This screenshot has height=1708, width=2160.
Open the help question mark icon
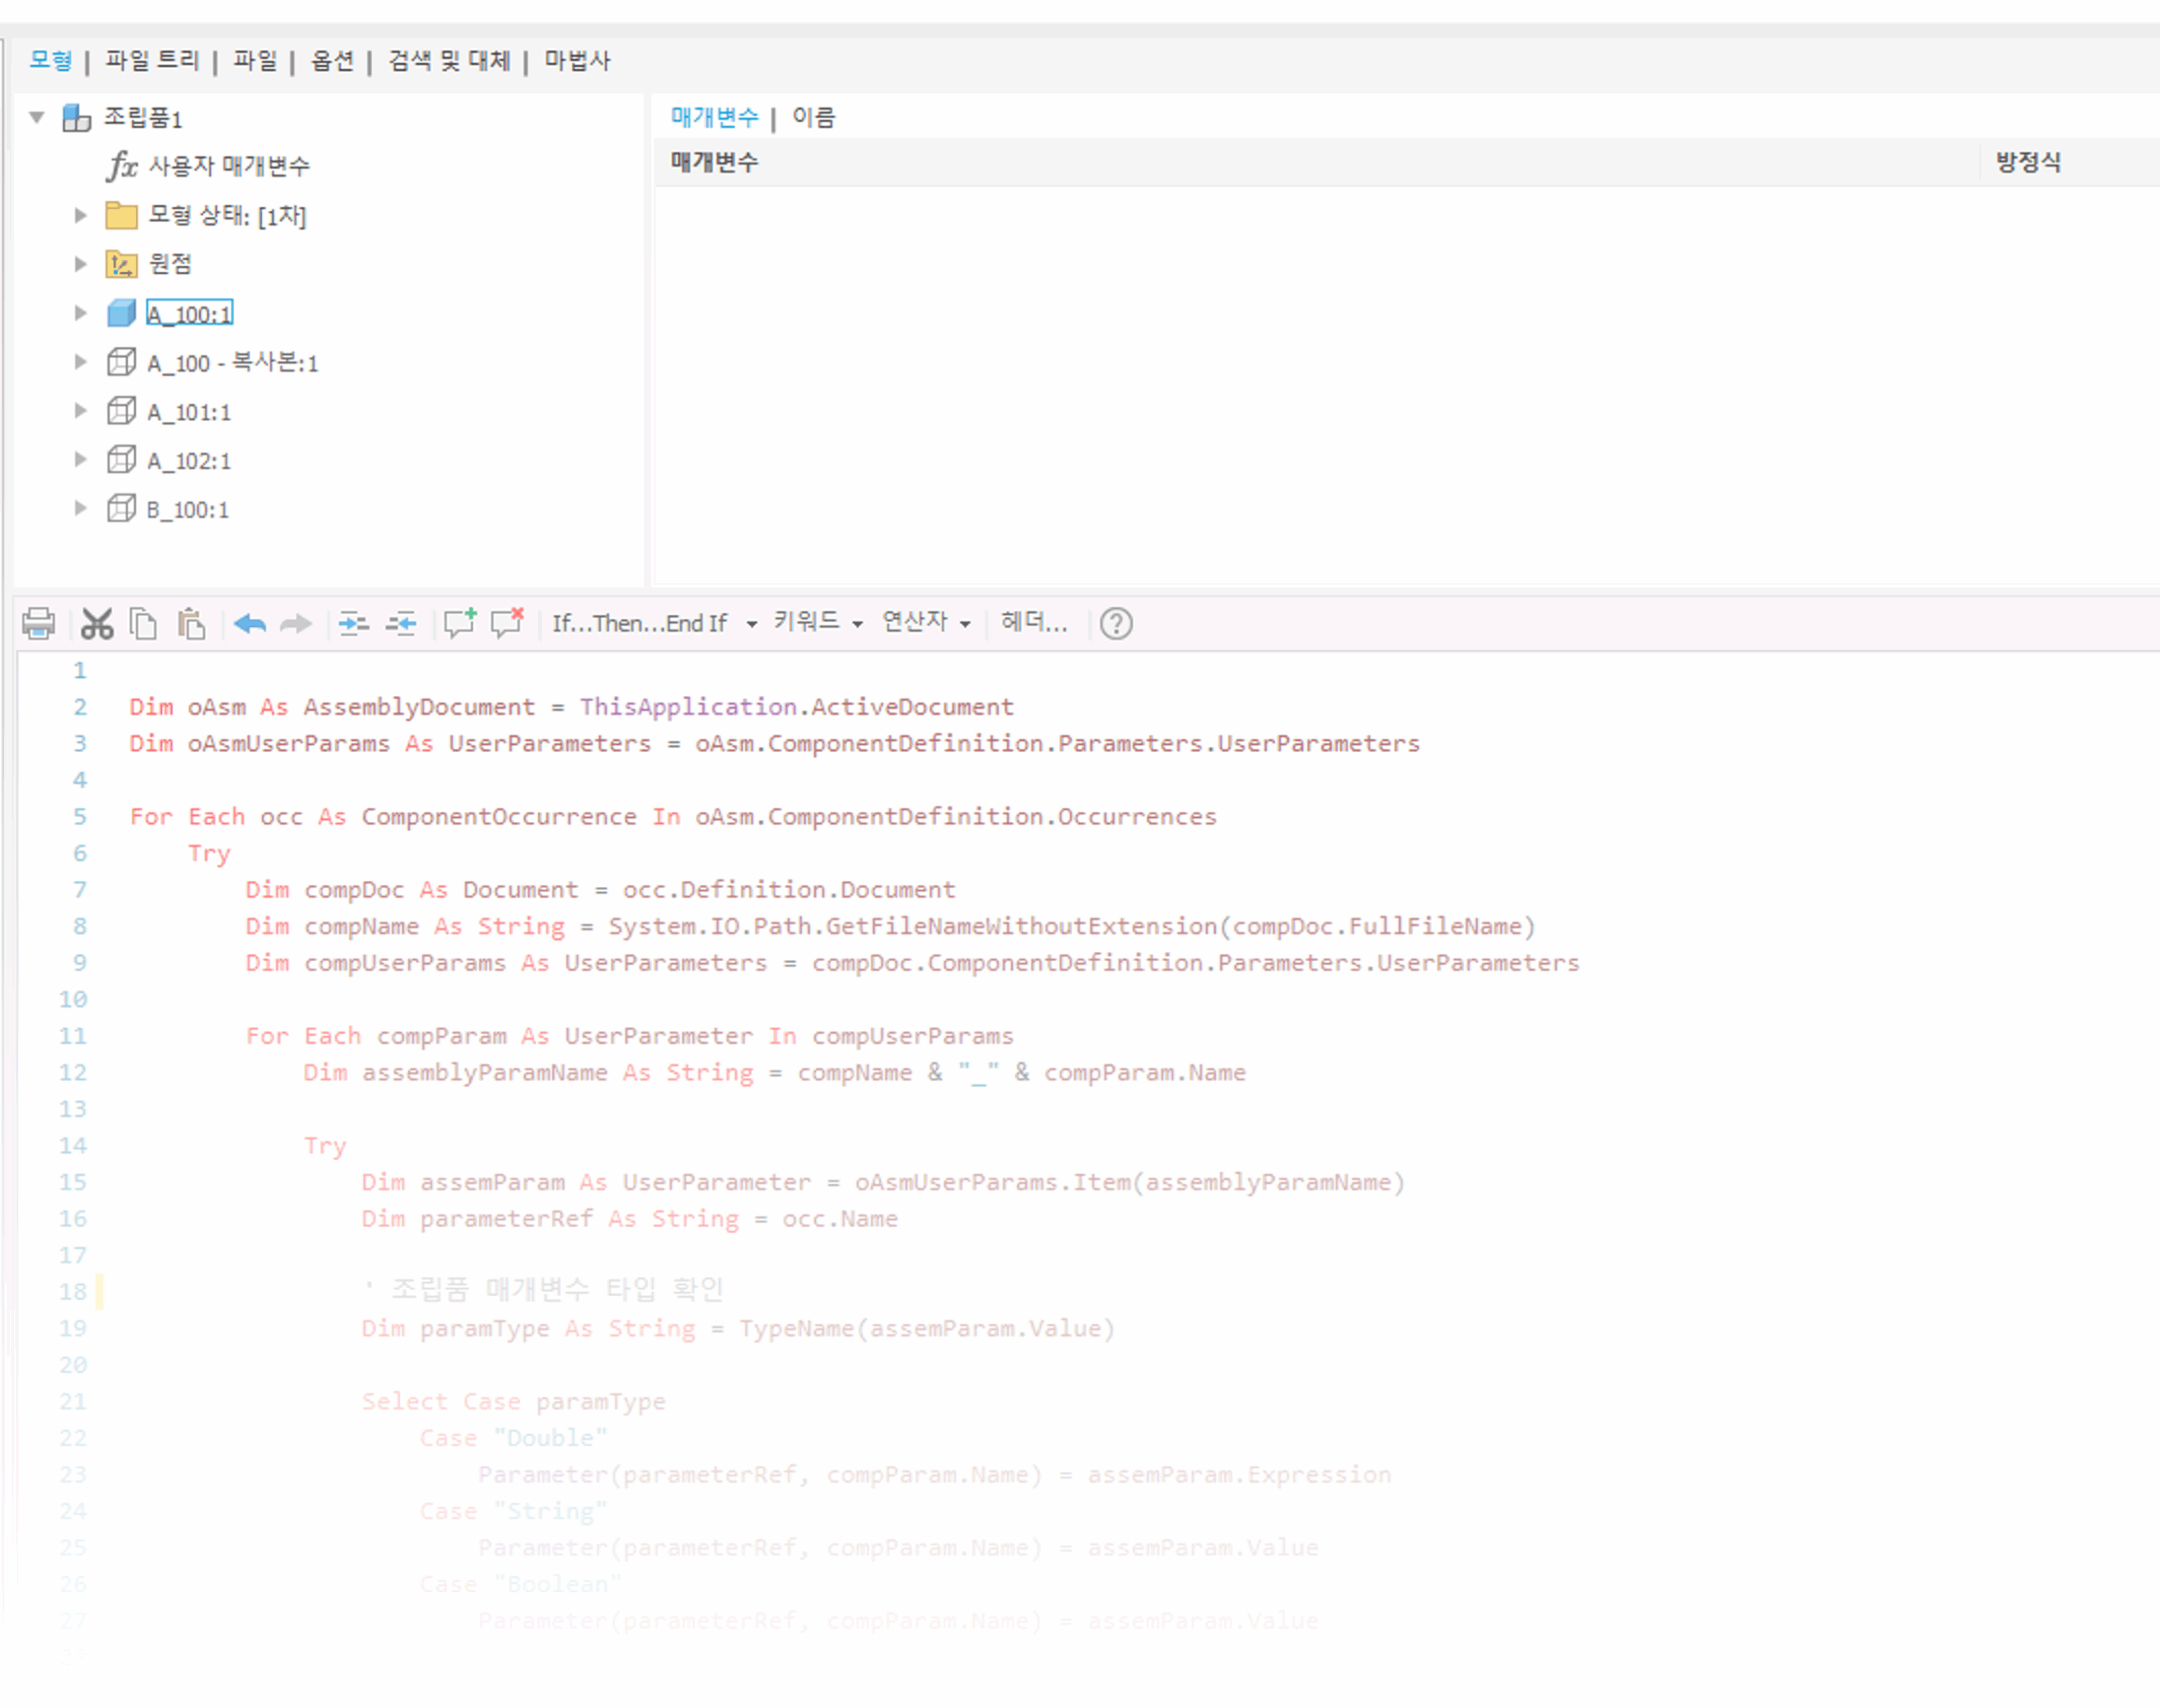(1116, 624)
